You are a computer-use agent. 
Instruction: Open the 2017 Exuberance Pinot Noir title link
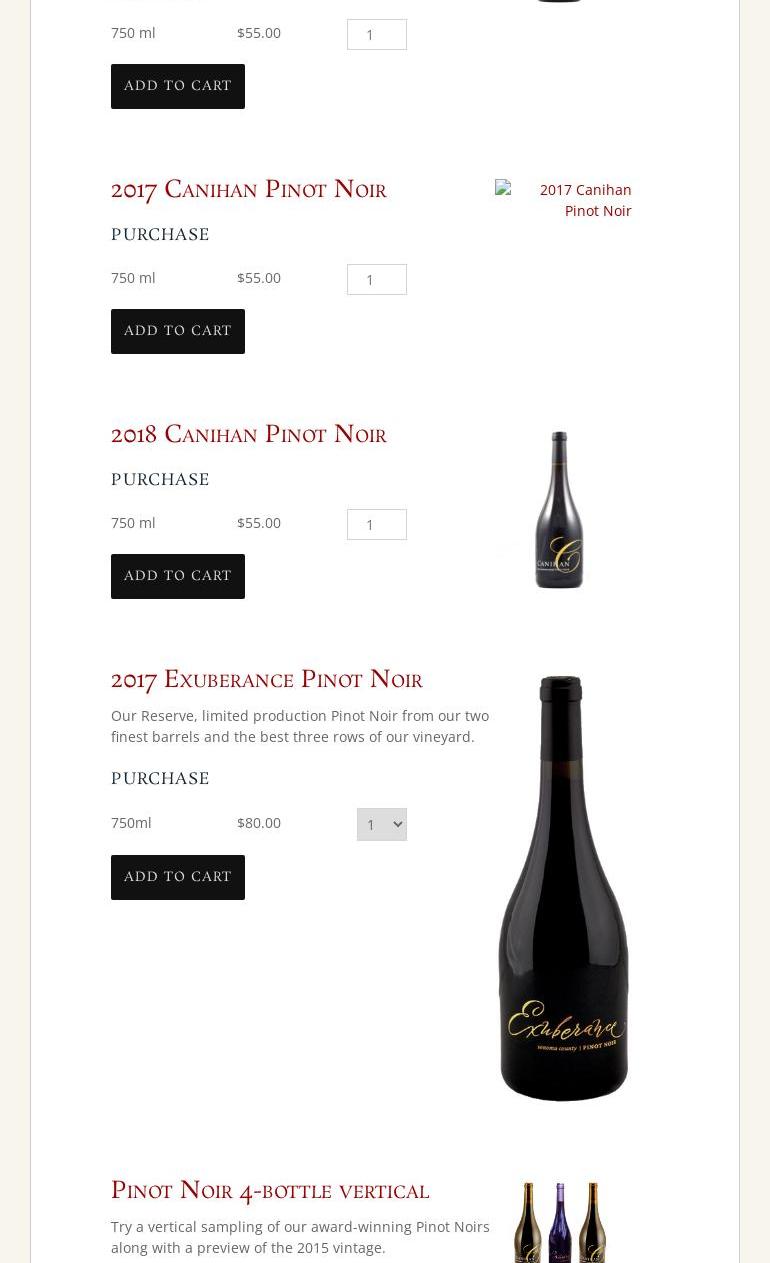pos(267,679)
